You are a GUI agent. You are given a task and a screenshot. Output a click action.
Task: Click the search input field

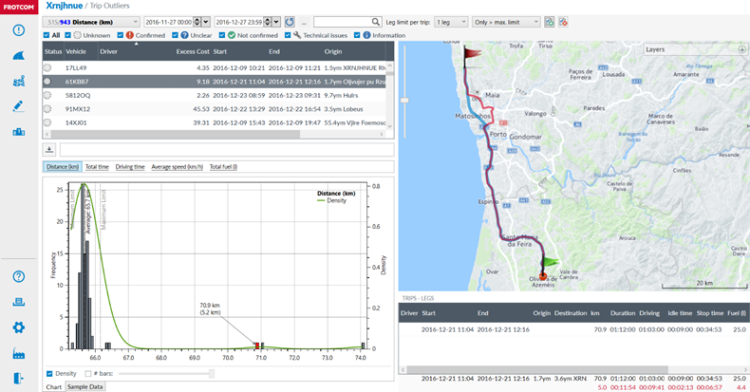pyautogui.click(x=343, y=22)
